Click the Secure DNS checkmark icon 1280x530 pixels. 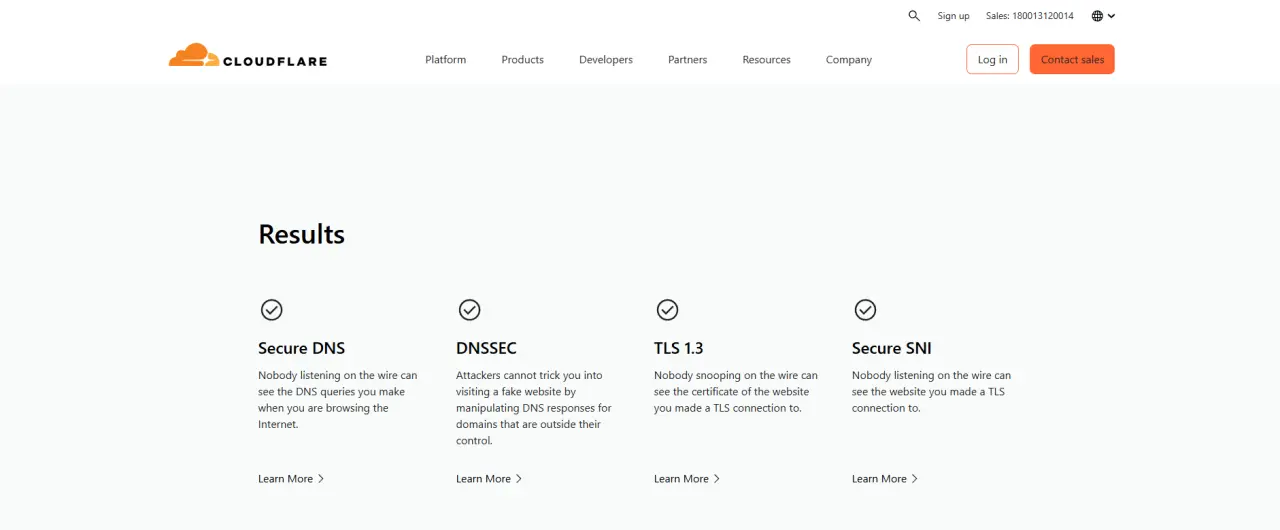coord(271,310)
